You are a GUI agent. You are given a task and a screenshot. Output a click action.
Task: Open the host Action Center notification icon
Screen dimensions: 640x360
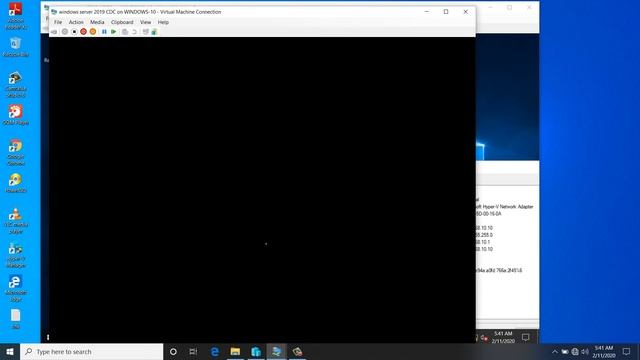click(x=626, y=351)
